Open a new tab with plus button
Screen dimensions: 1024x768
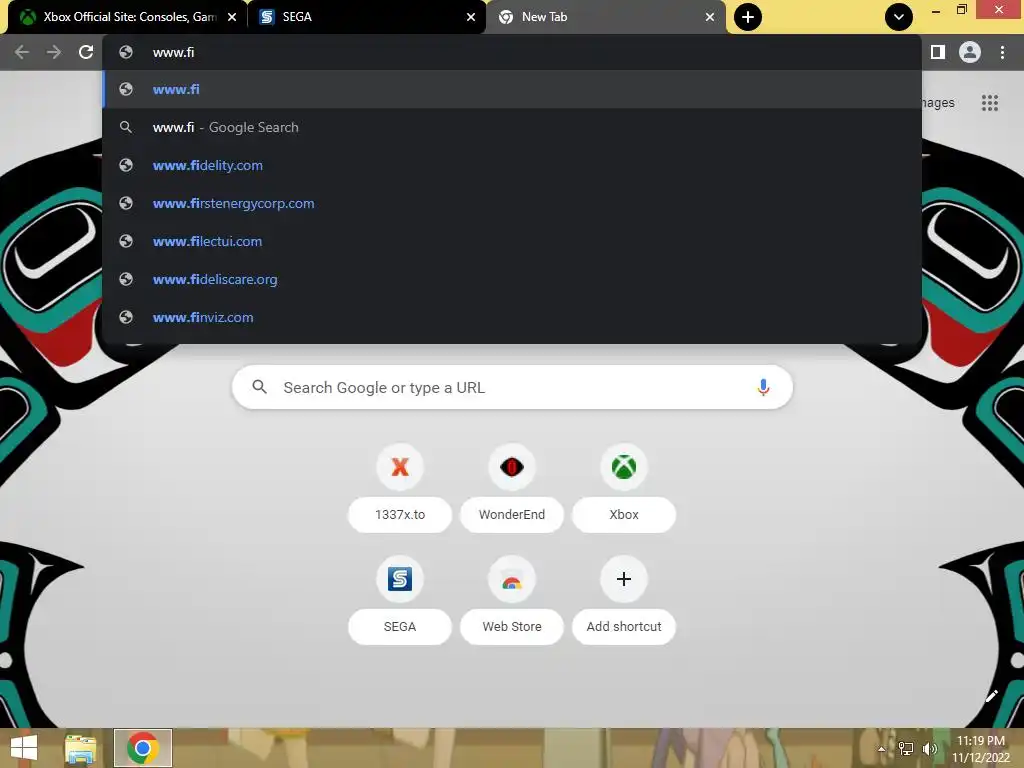748,17
